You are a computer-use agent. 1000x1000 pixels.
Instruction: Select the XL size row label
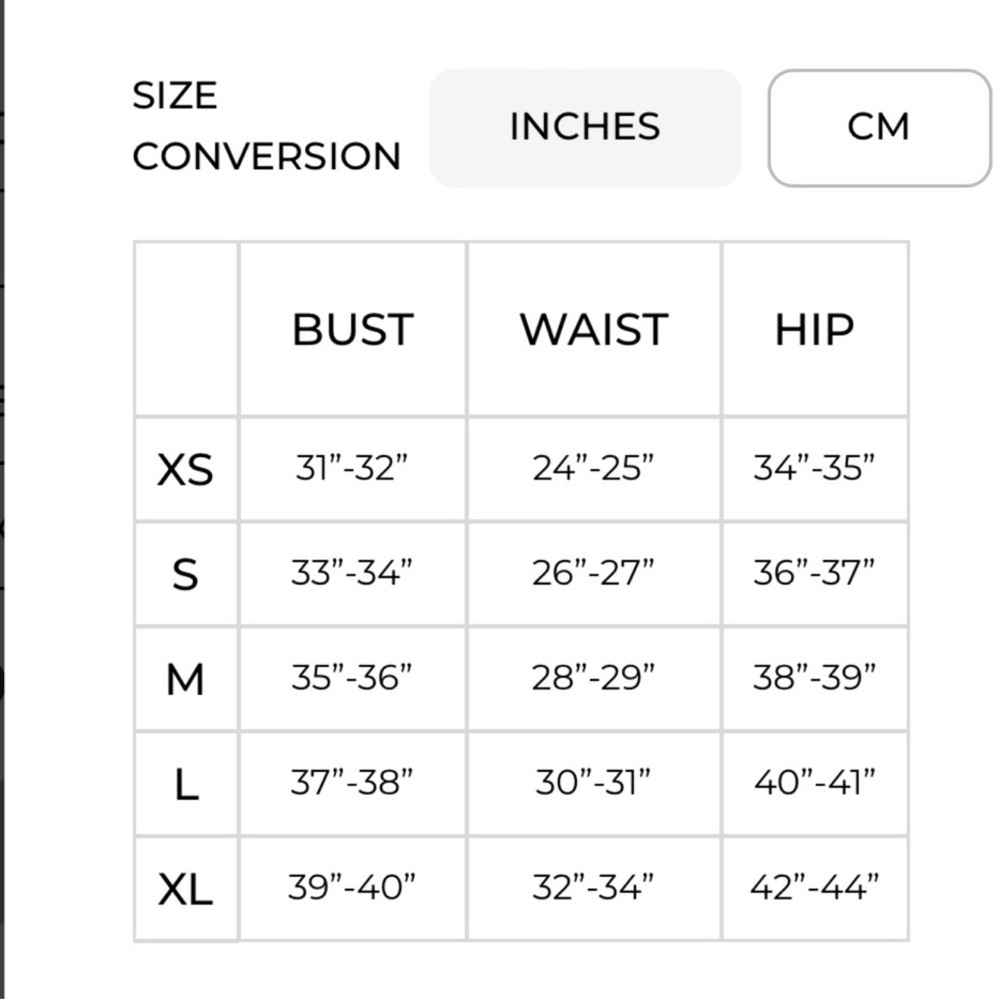tap(185, 889)
